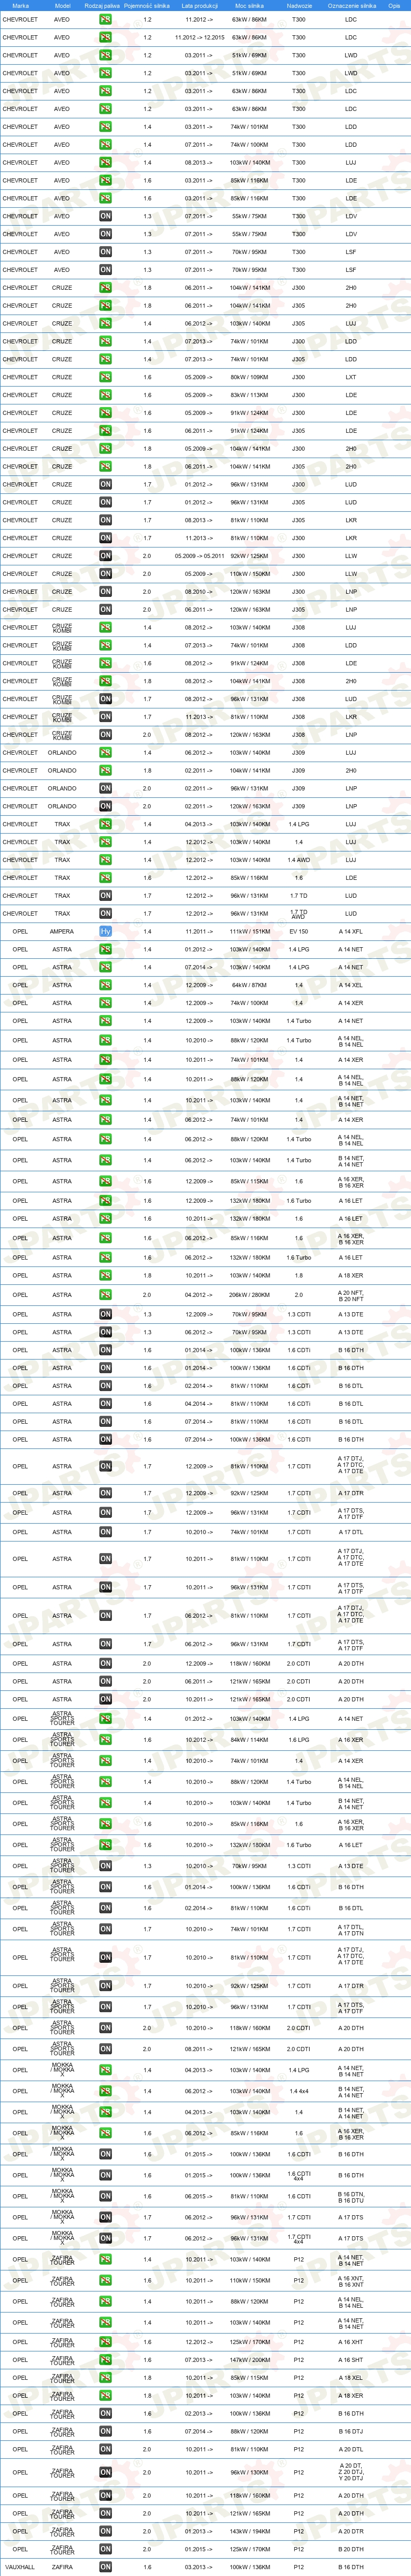
Task: Click petrol icon in Cruze Kombi LDE row
Action: click(105, 663)
